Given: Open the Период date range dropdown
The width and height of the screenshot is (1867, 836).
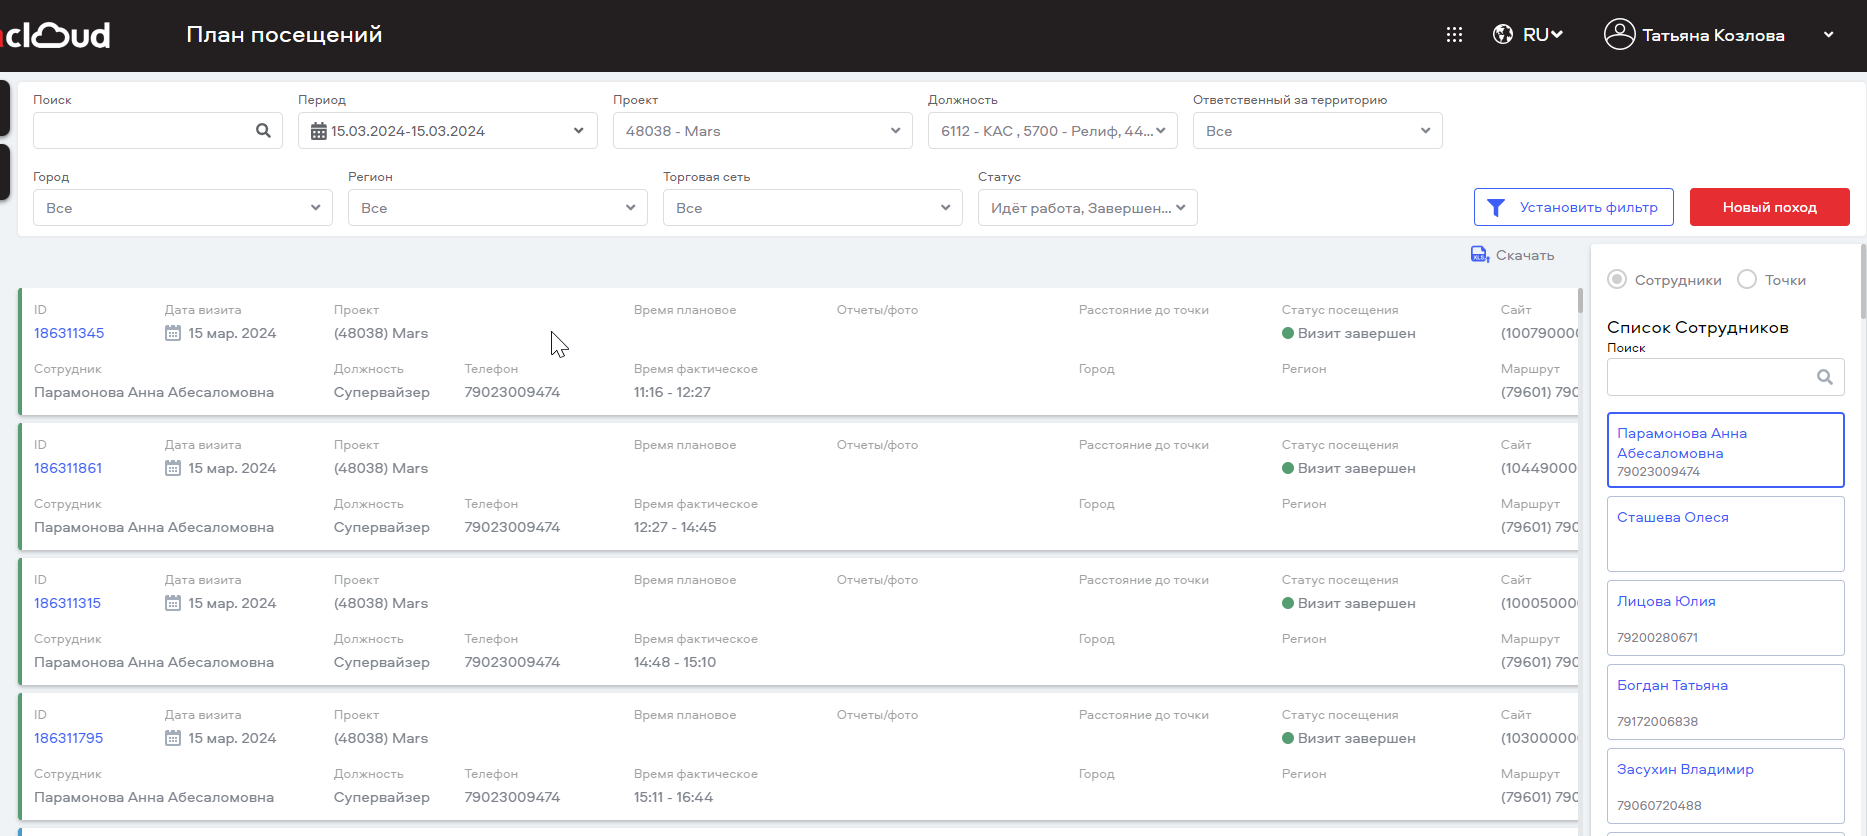Looking at the screenshot, I should click(448, 131).
